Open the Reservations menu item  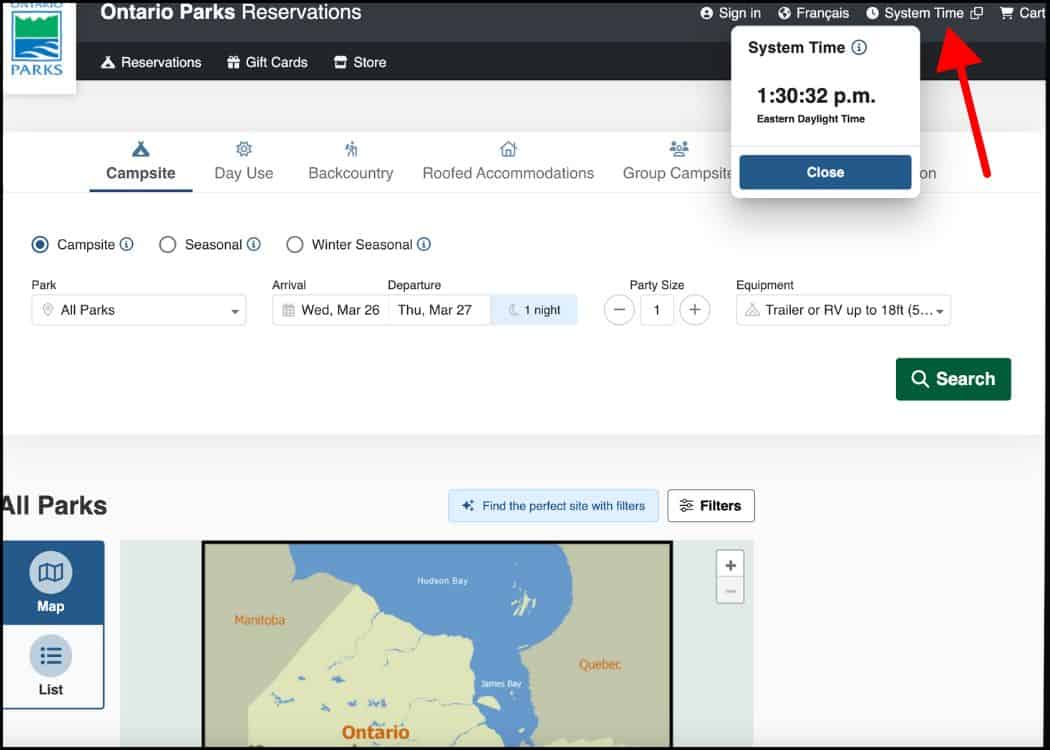tap(151, 62)
